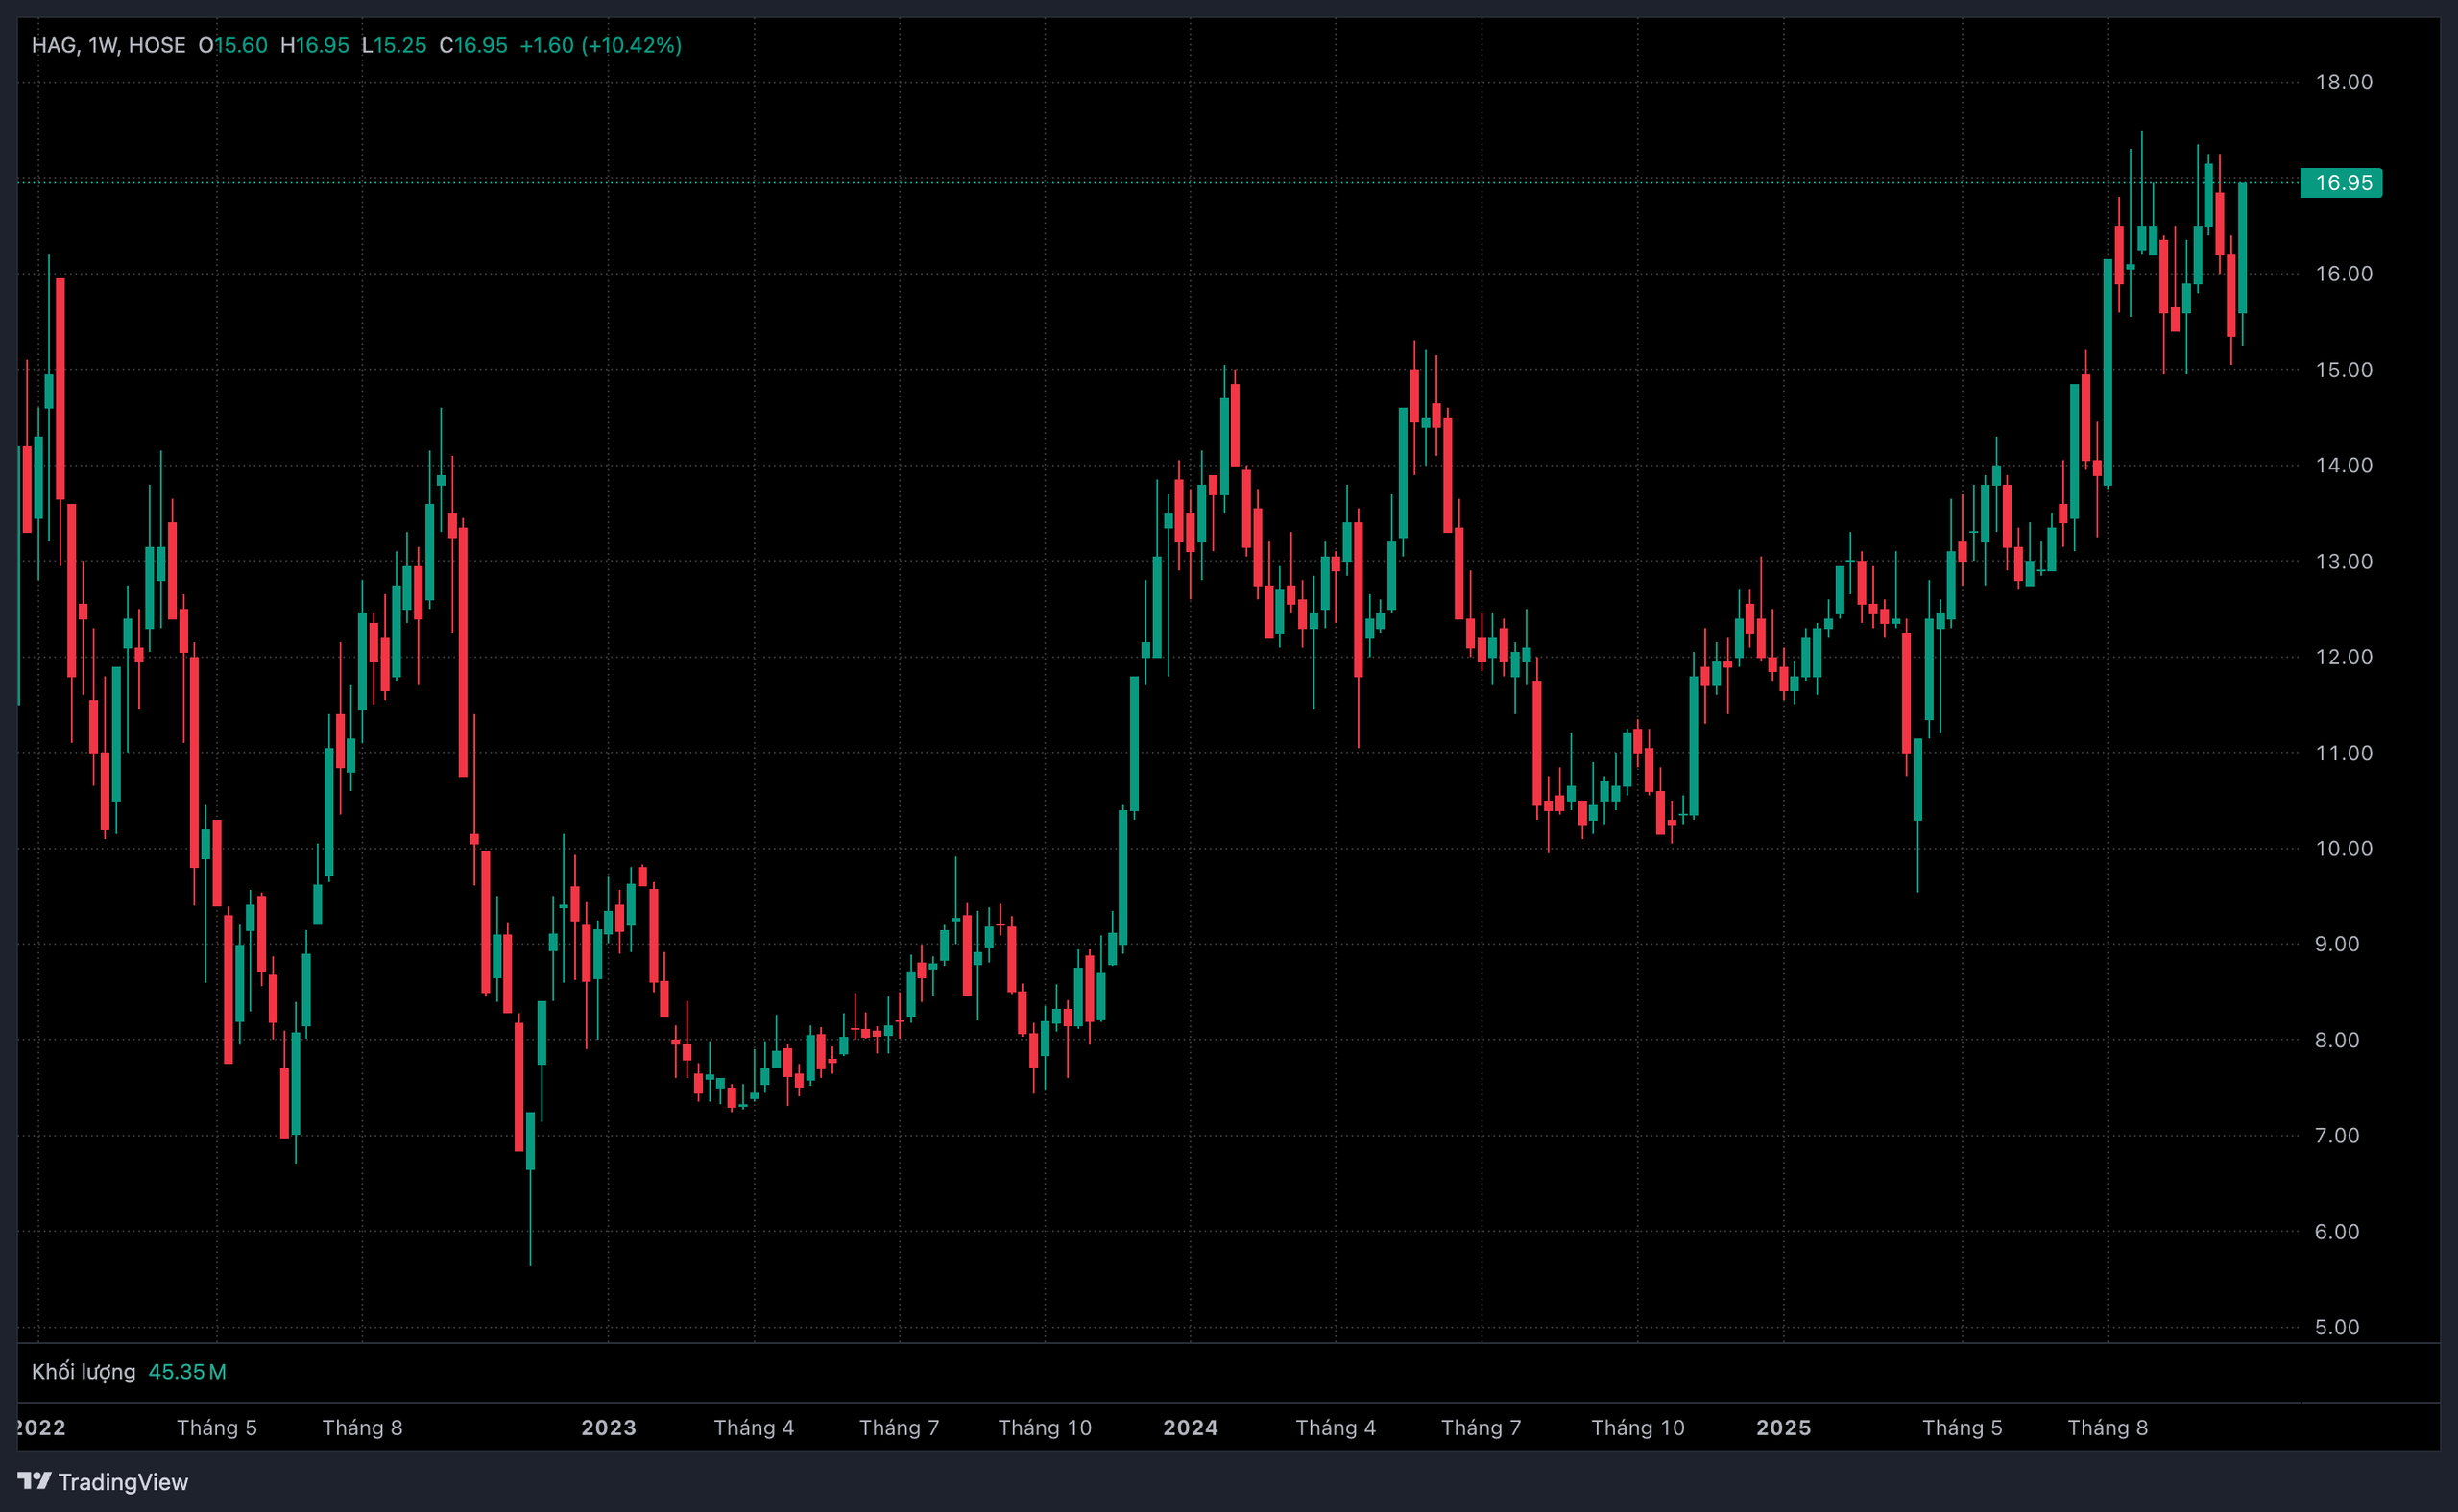2458x1512 pixels.
Task: Click the C16.95 close price in header
Action: [x=474, y=45]
